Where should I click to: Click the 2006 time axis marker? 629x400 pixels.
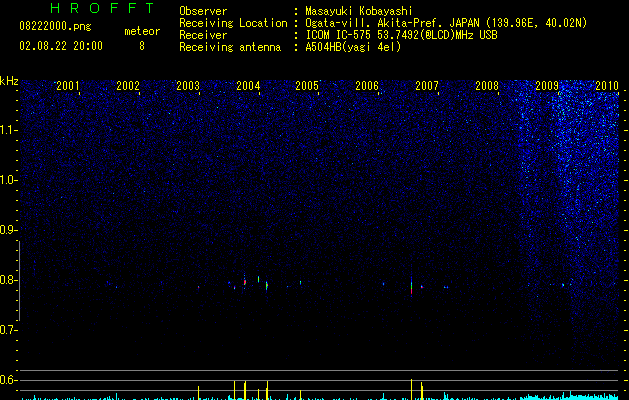[x=367, y=85]
